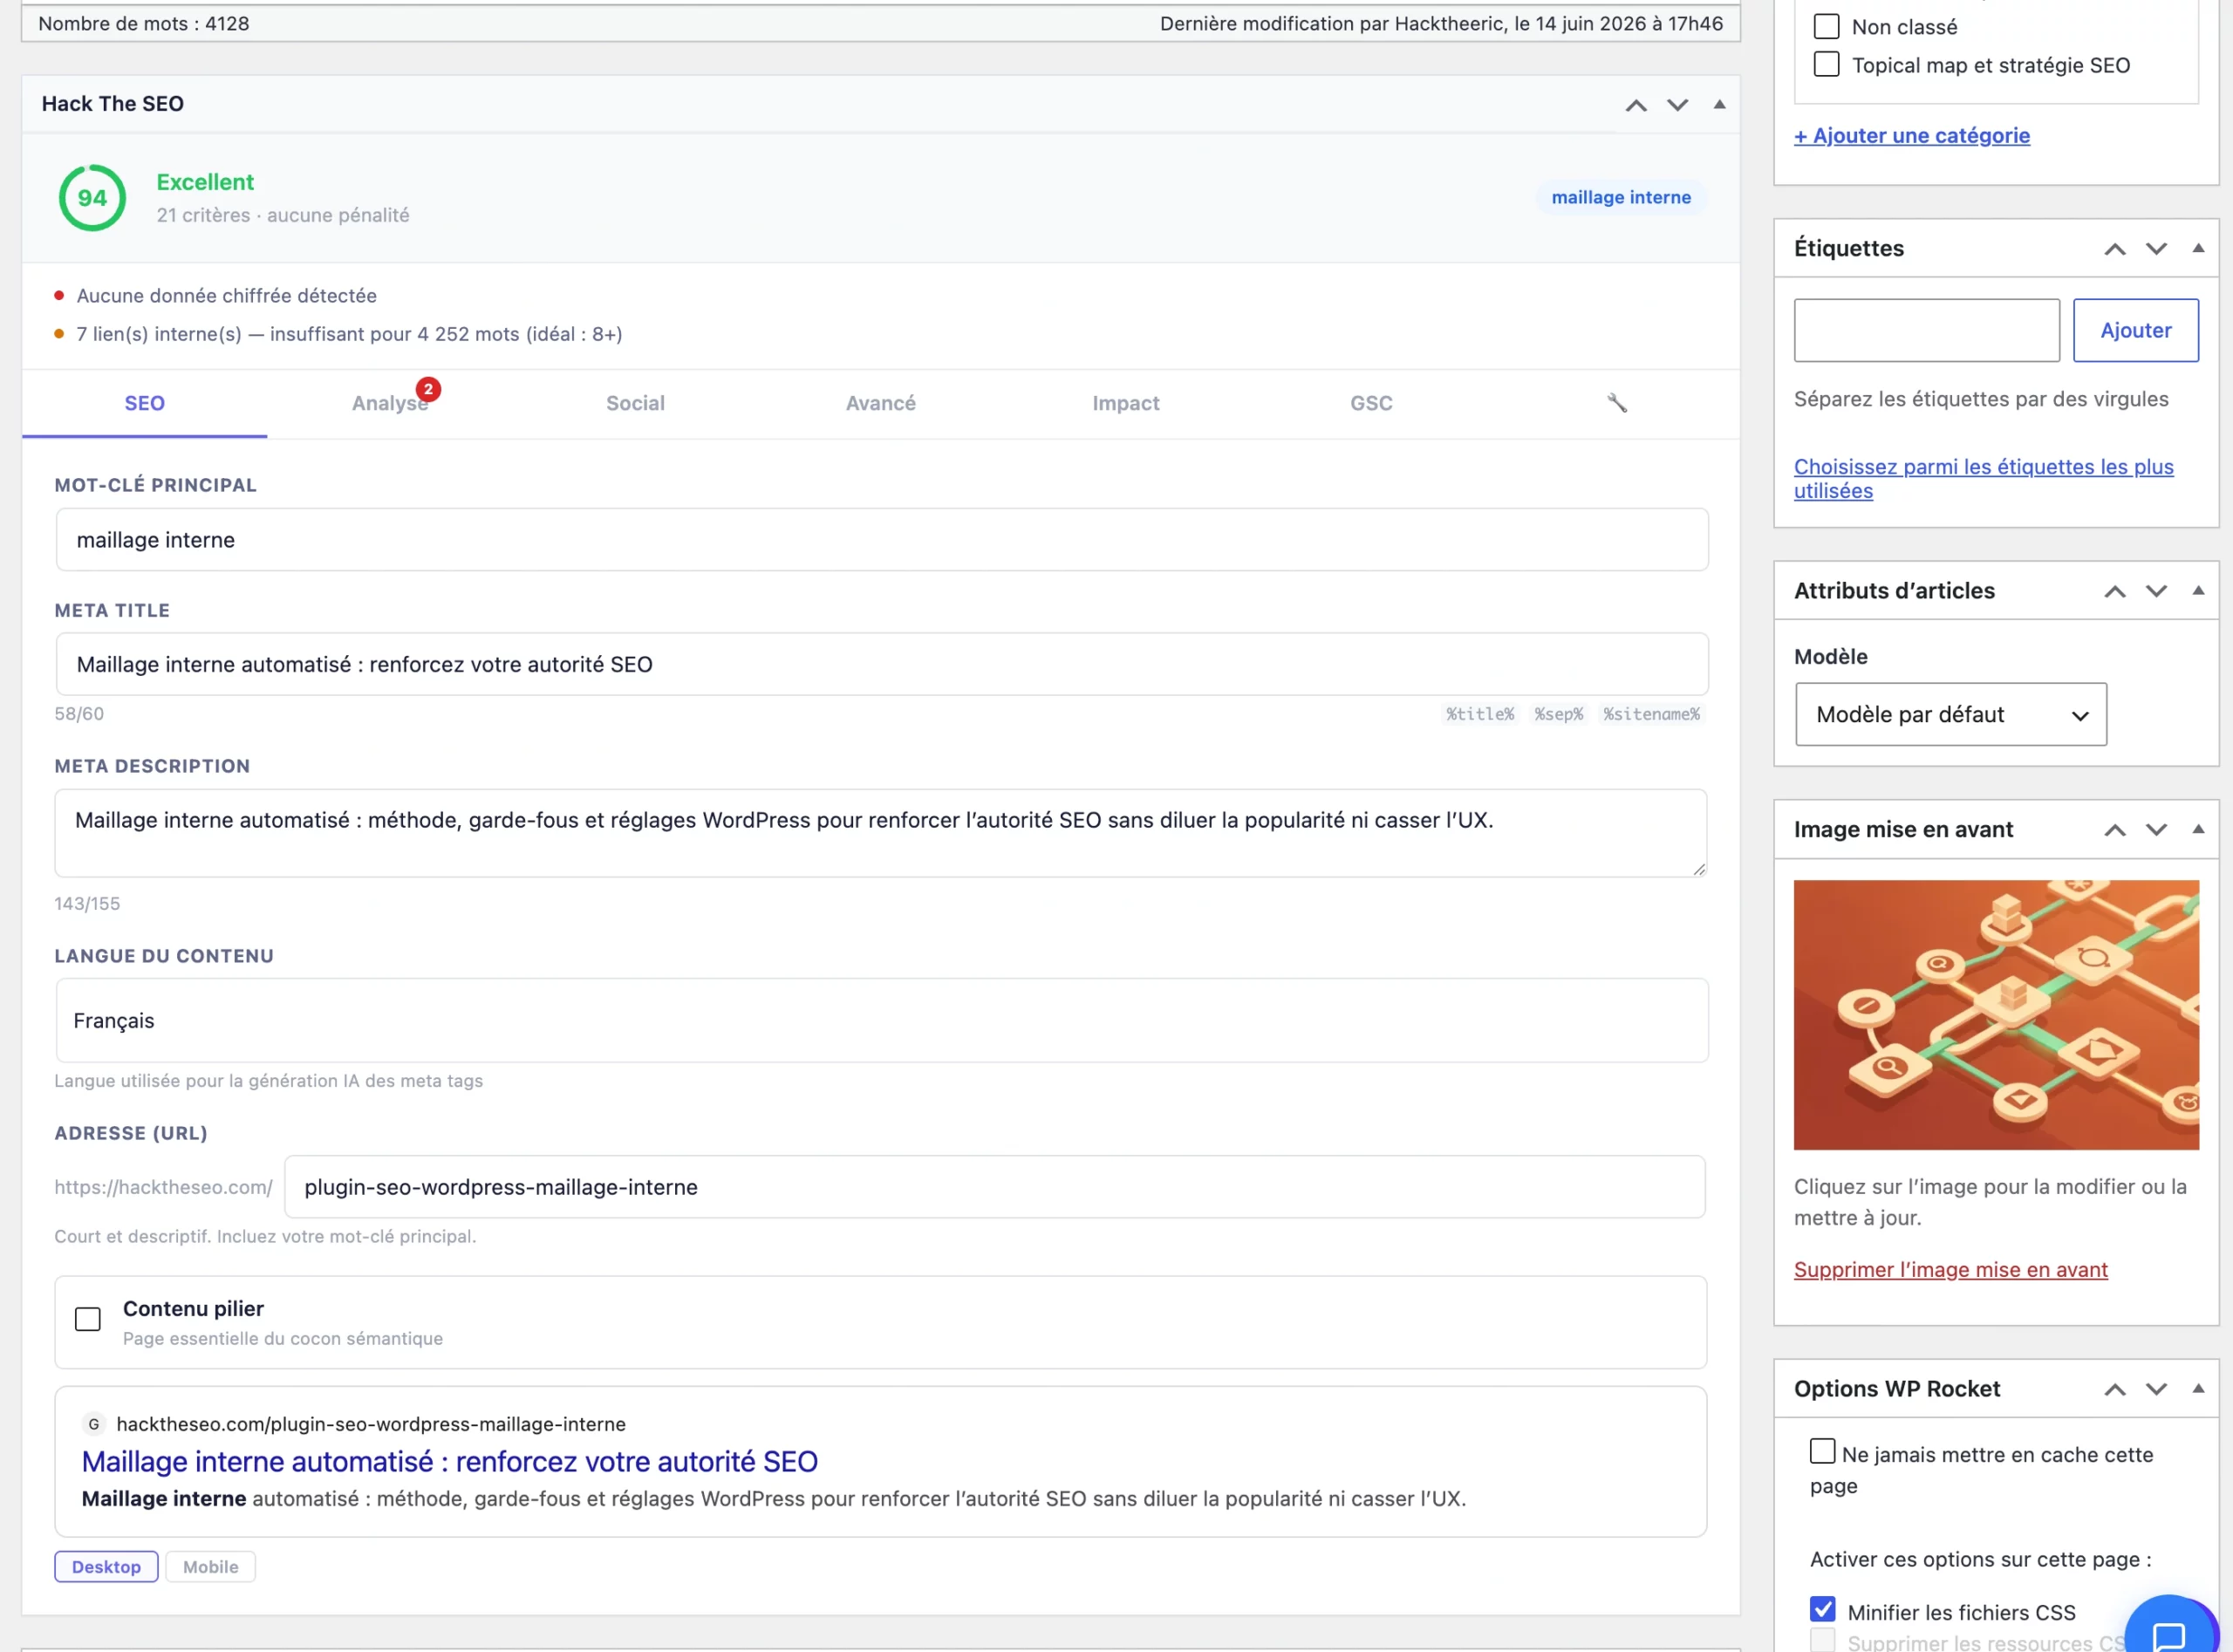Move Attributs d'articles panel down

pyautogui.click(x=2157, y=591)
